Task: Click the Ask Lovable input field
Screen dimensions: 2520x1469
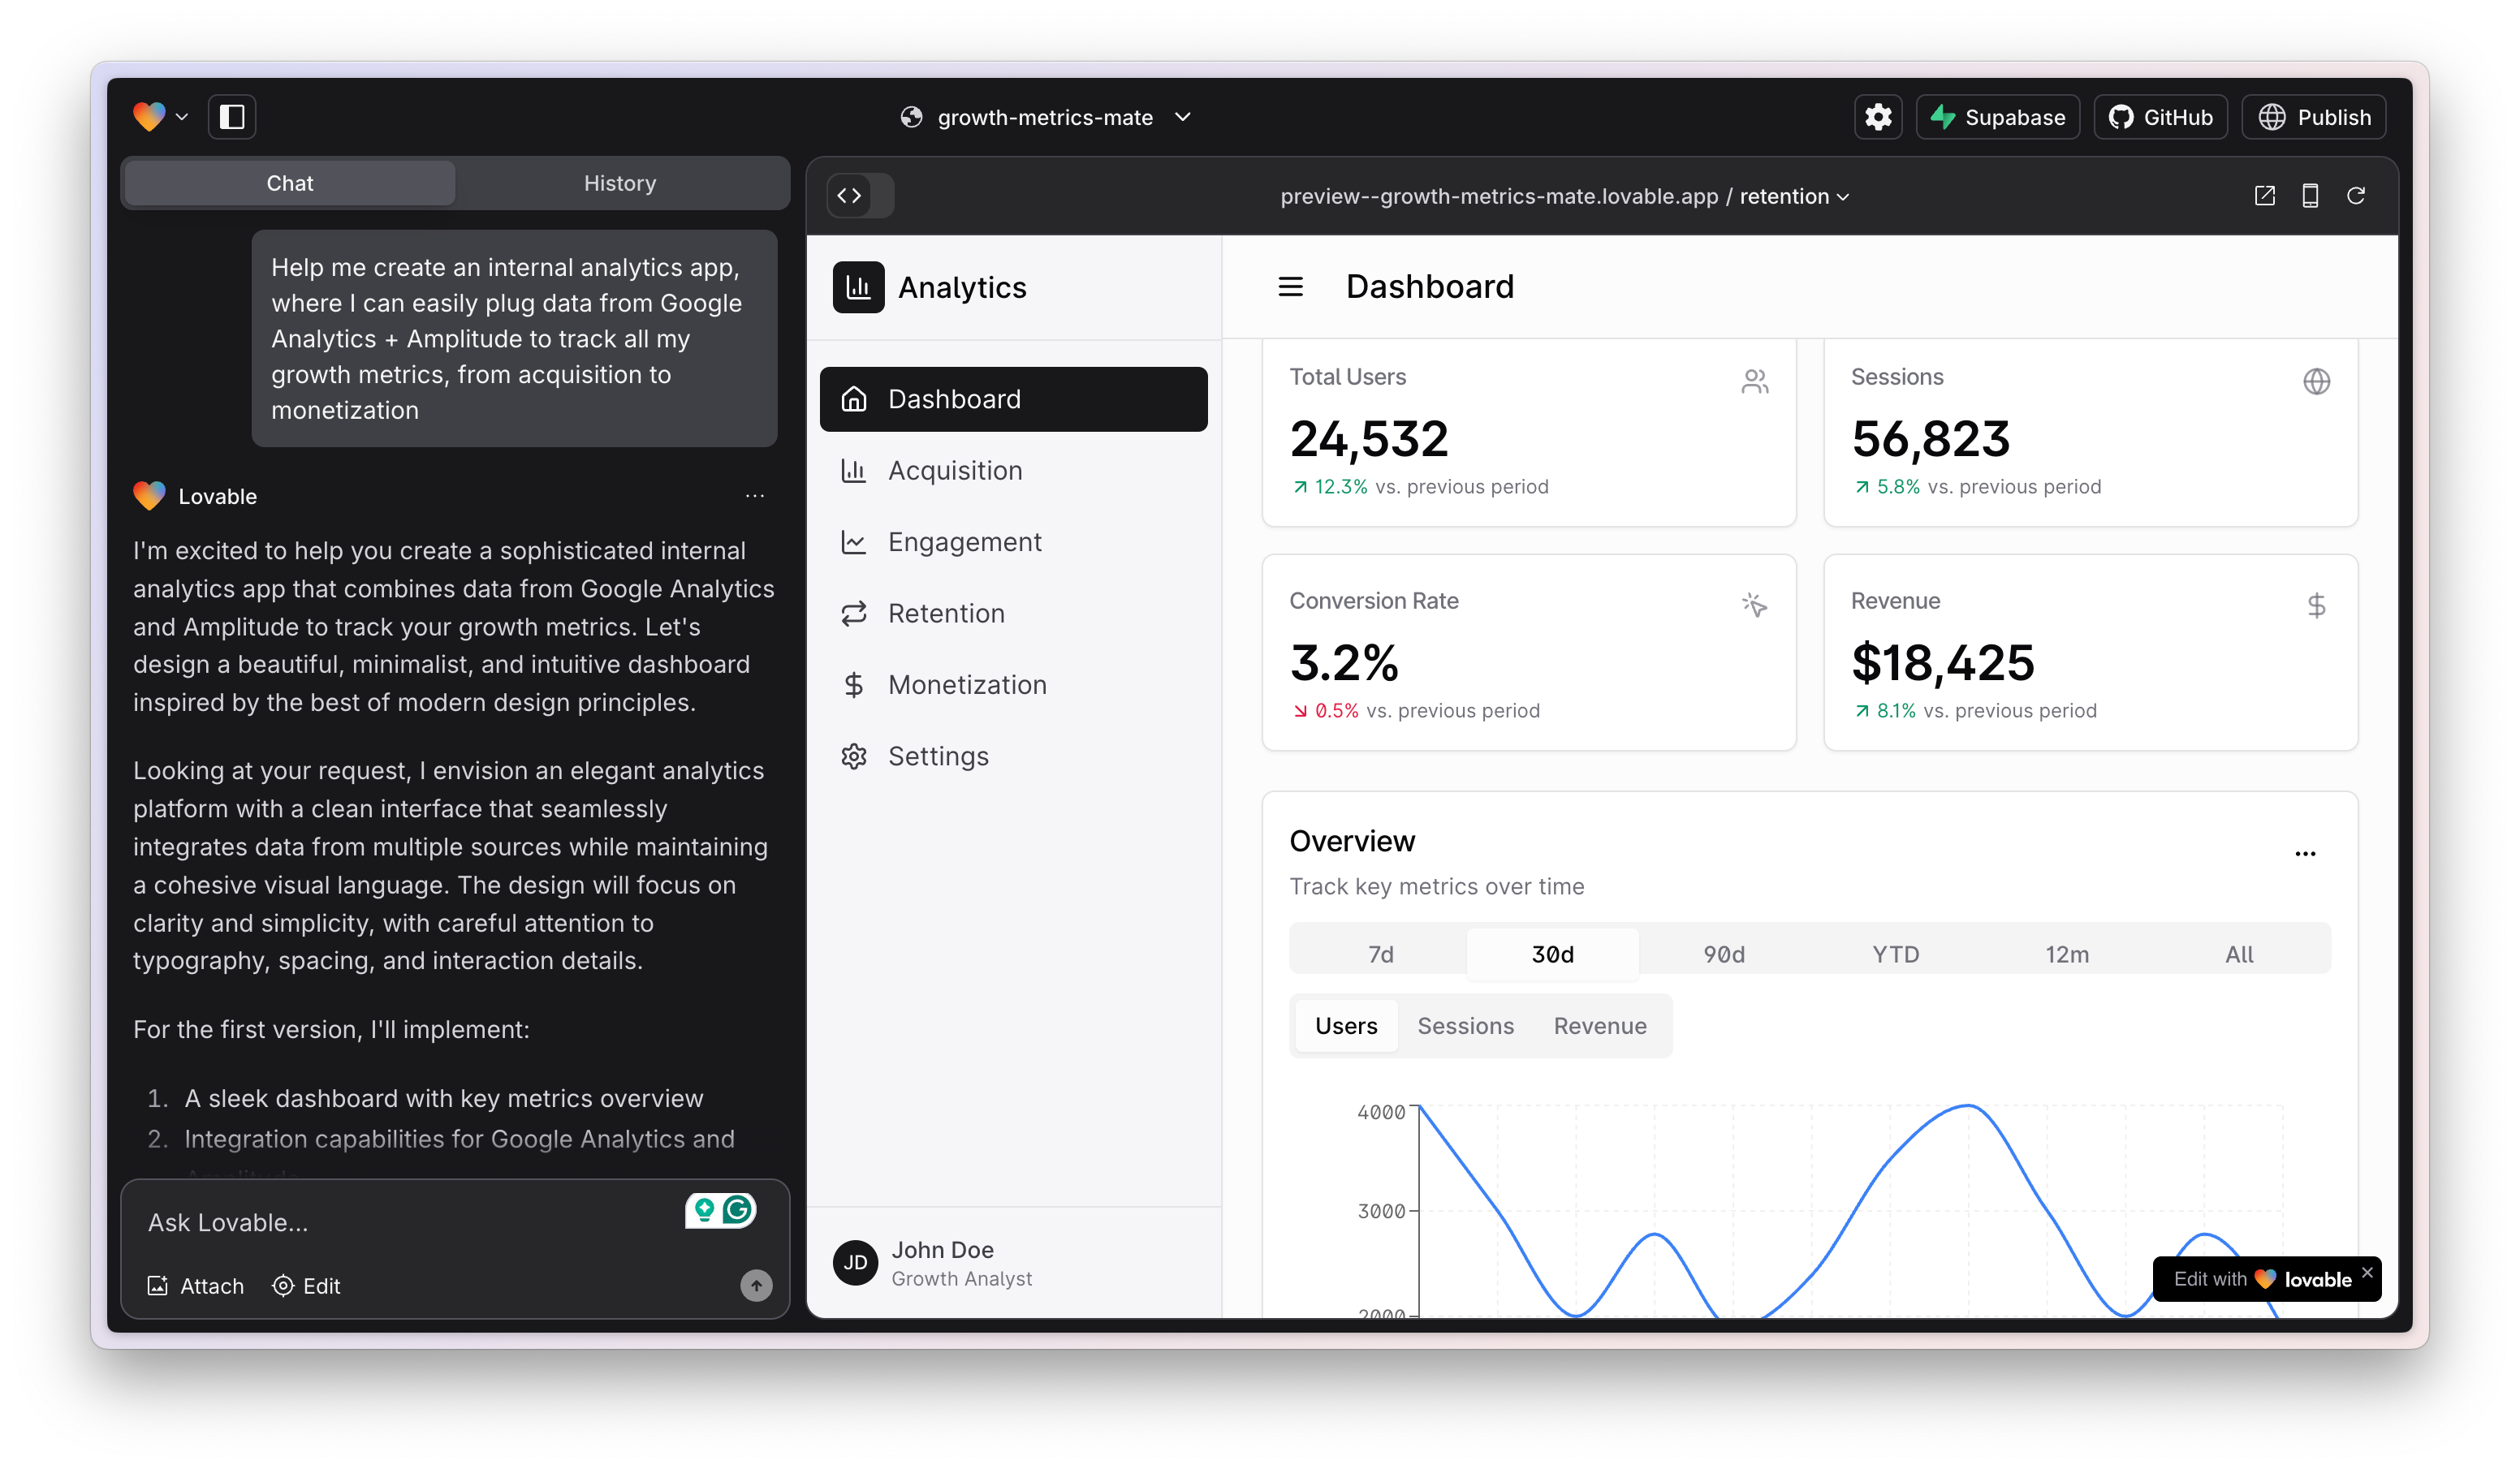Action: [410, 1222]
